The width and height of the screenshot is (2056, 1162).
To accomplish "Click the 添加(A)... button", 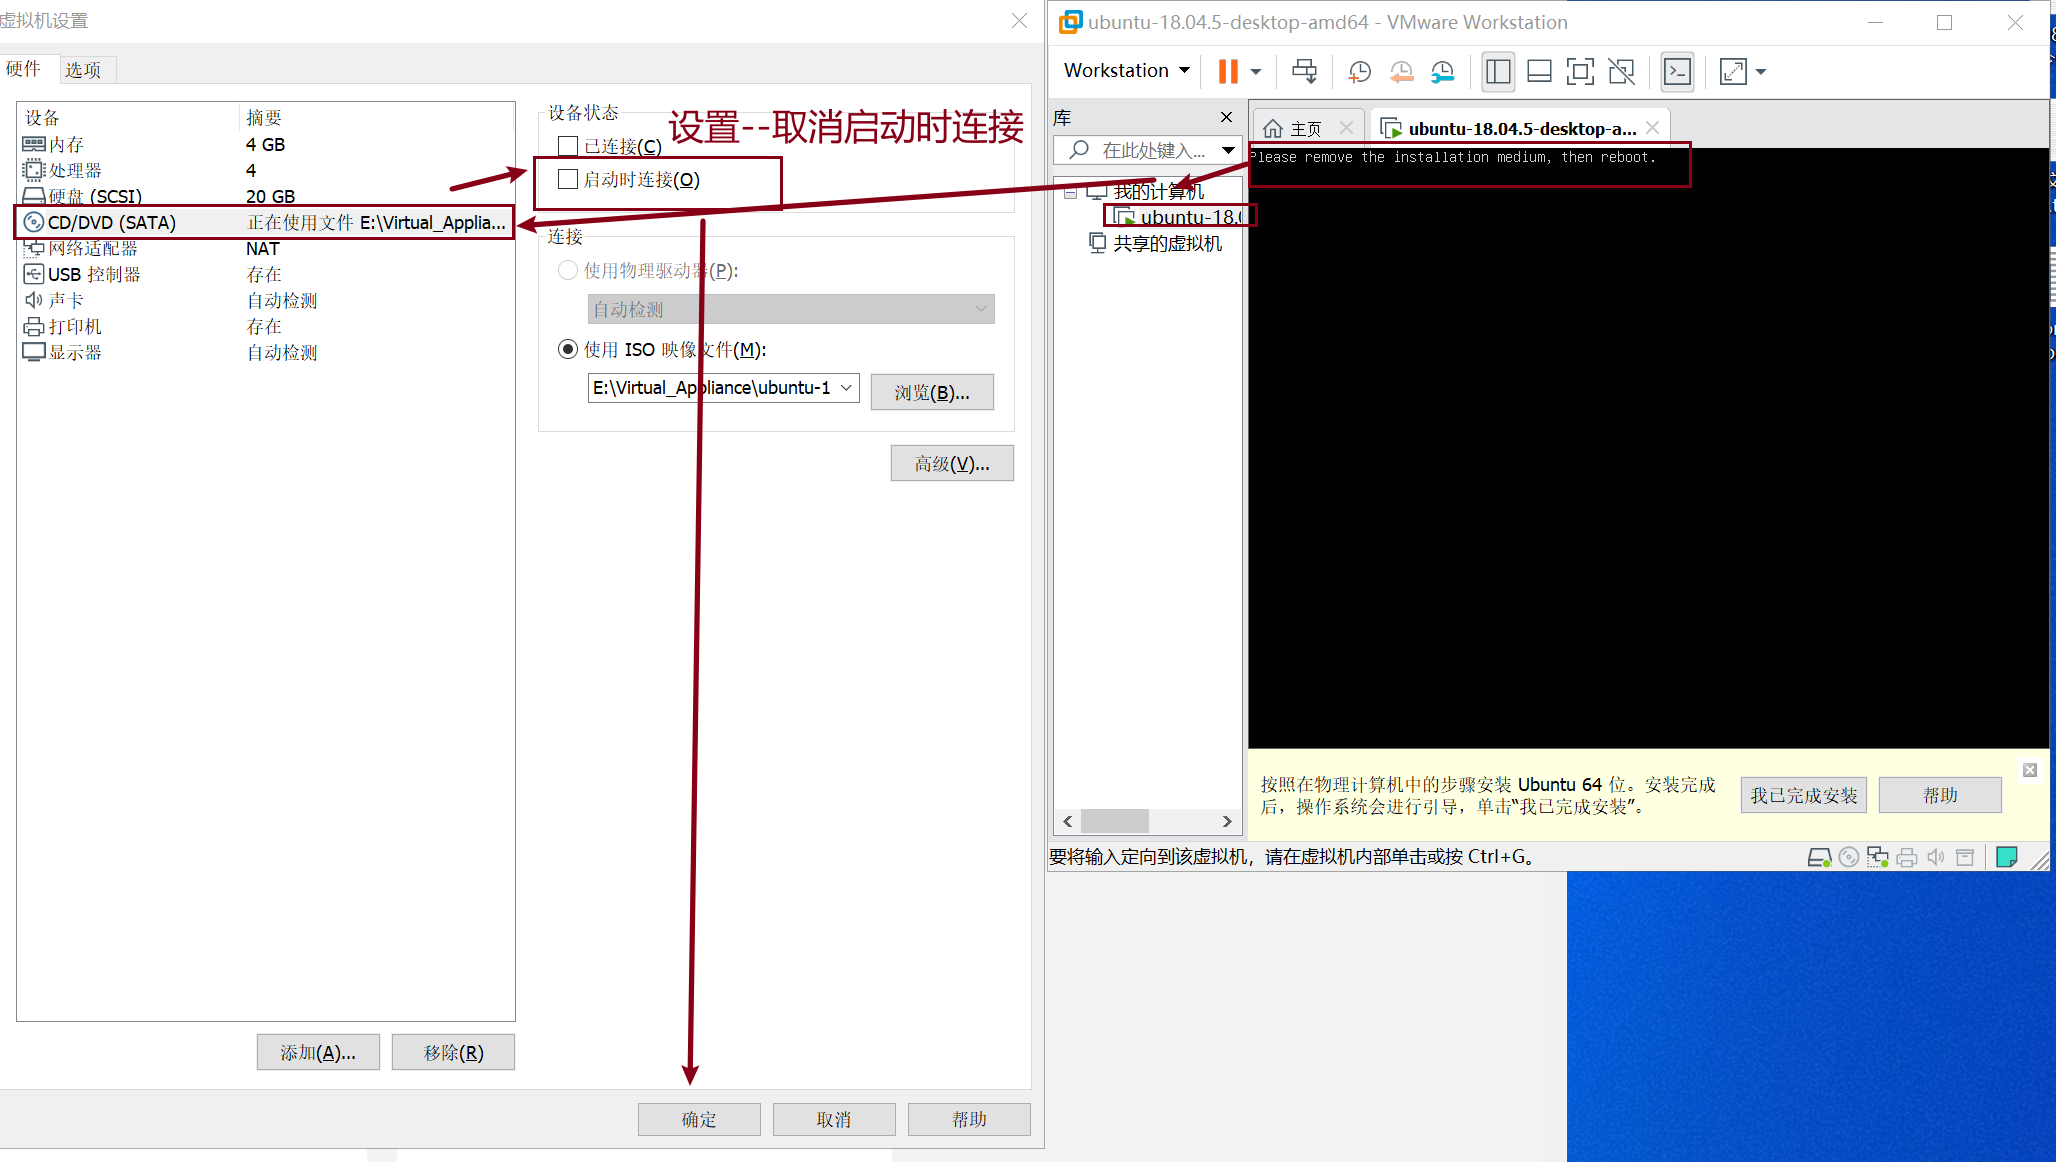I will (318, 1052).
